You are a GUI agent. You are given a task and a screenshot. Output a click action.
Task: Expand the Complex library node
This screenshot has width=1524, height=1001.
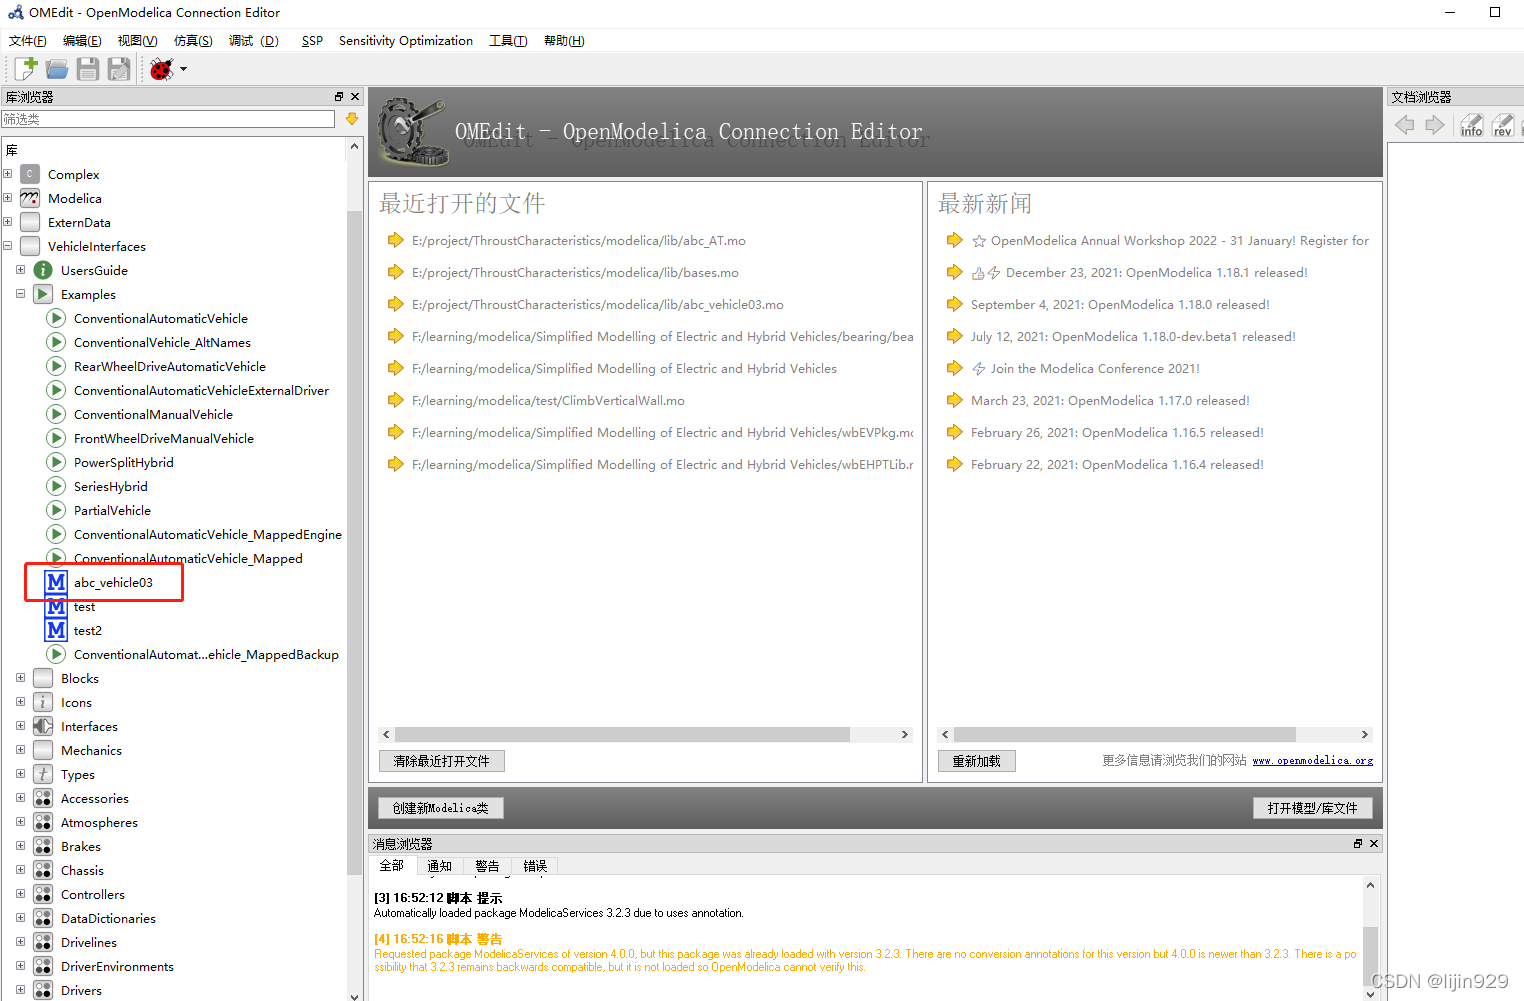(x=8, y=174)
